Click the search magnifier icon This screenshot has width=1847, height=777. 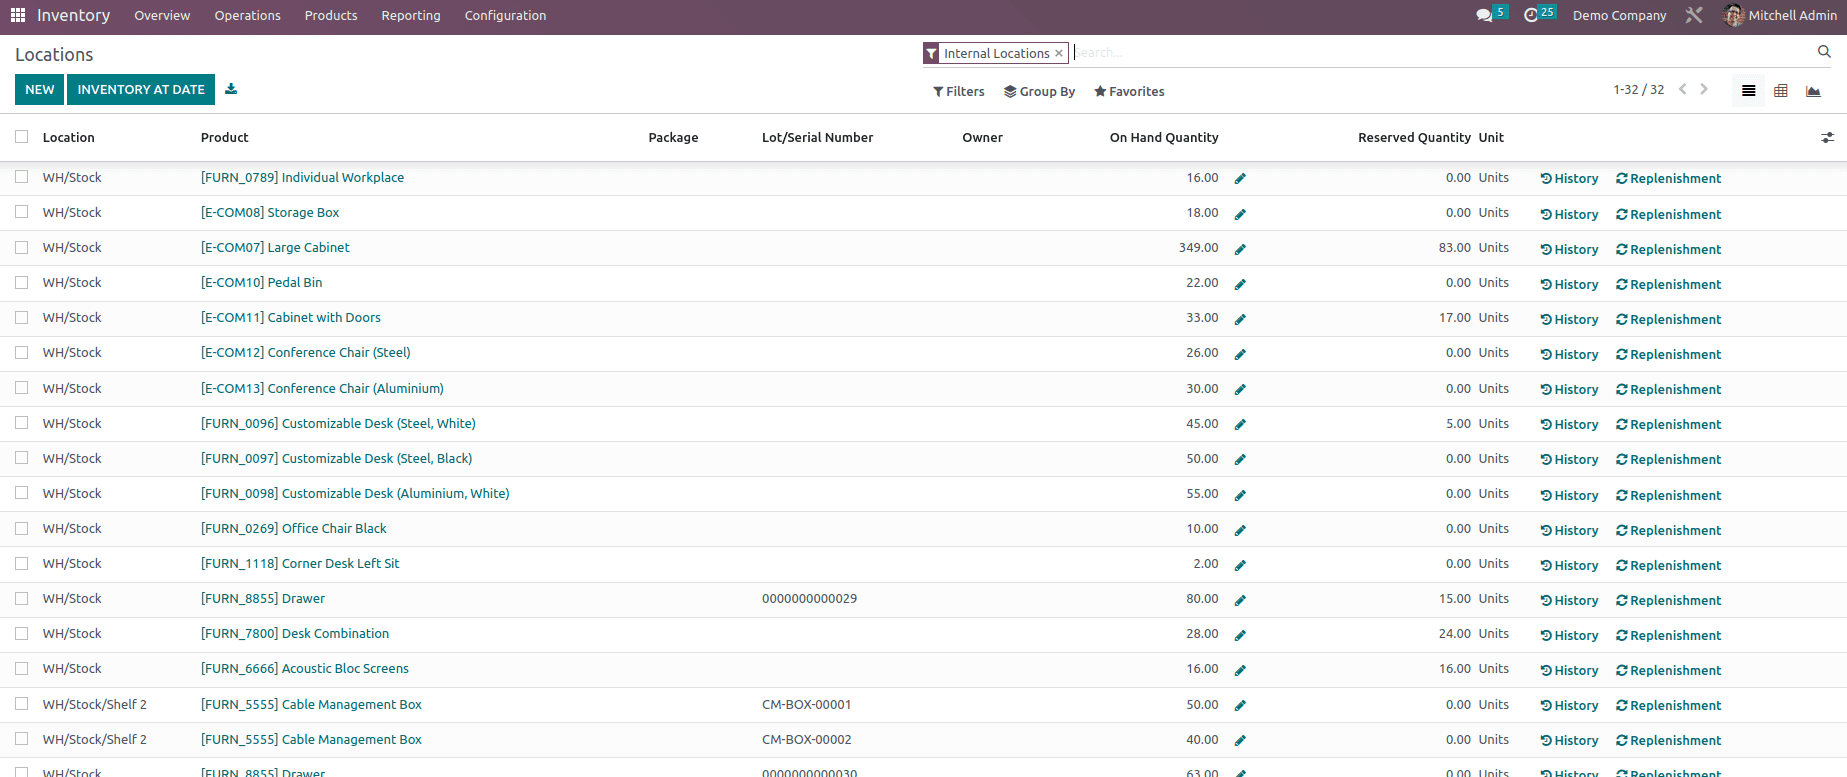pyautogui.click(x=1824, y=52)
